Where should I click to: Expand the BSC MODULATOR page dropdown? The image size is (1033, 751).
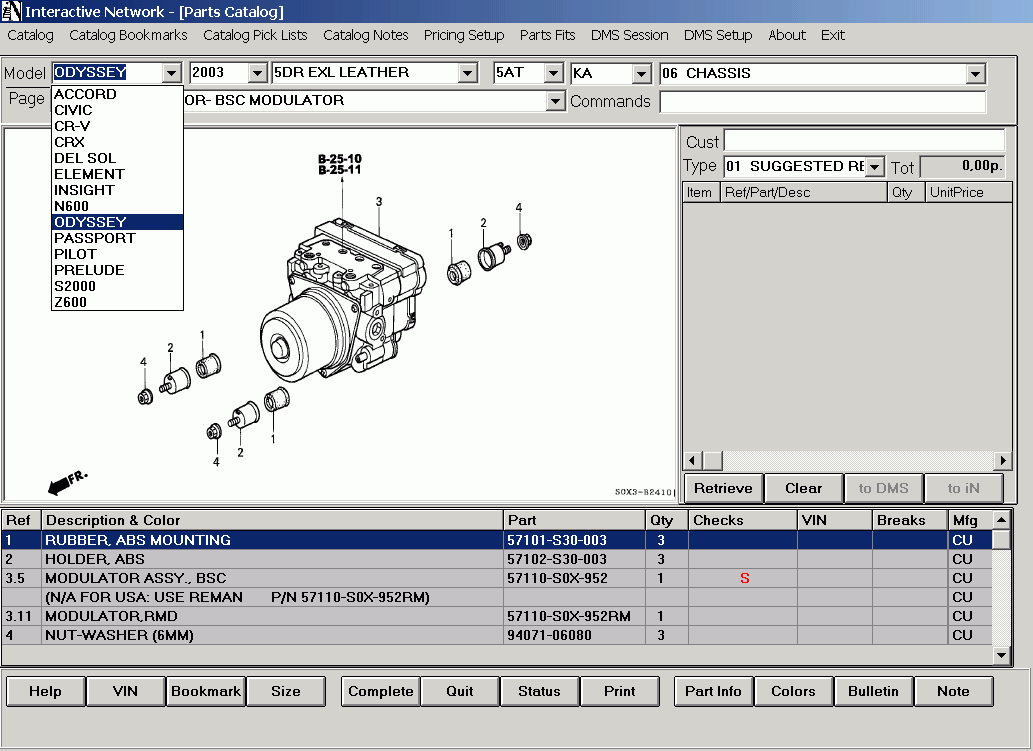(556, 101)
